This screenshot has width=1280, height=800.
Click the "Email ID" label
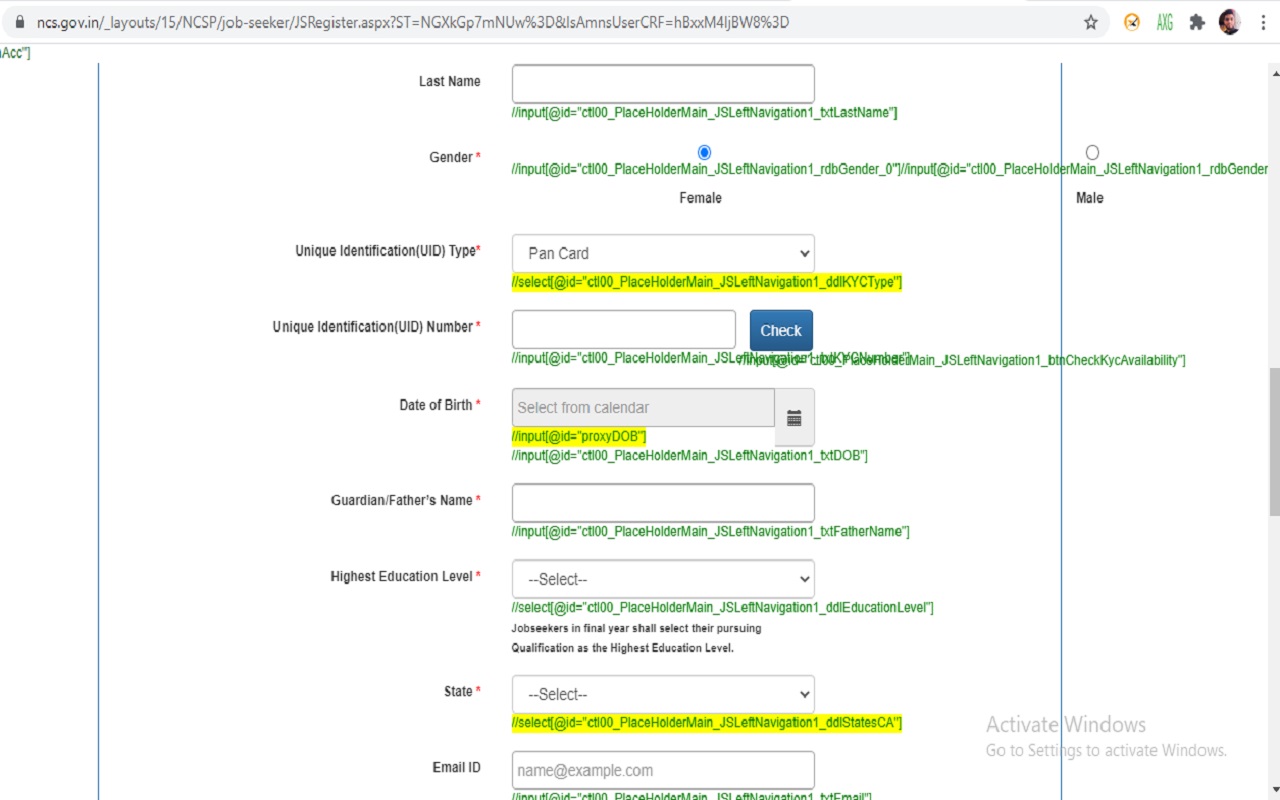(x=456, y=767)
